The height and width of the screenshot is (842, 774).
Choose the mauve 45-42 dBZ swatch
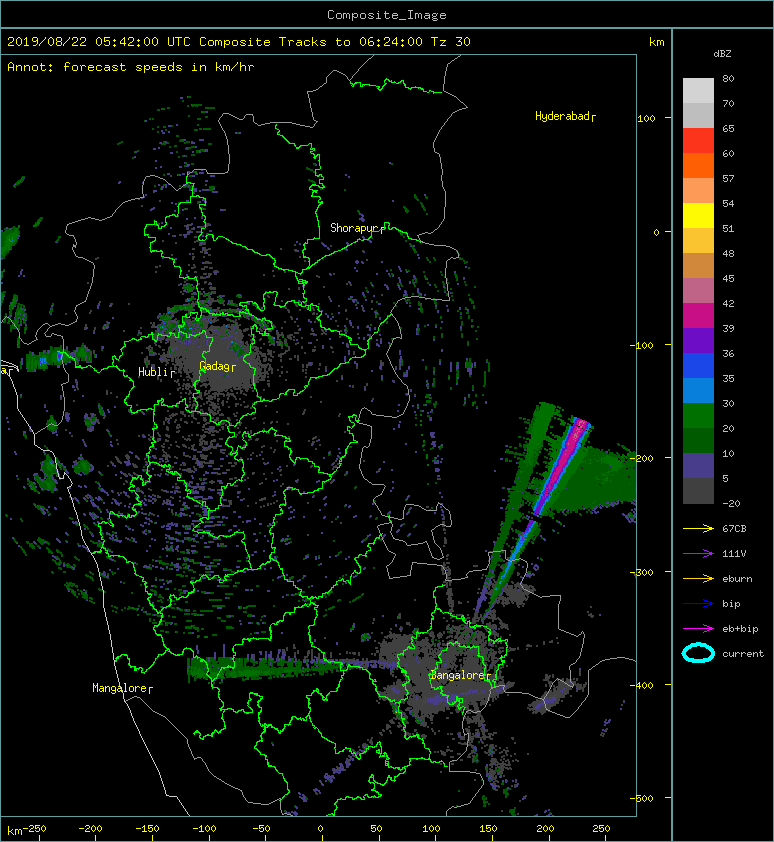698,291
